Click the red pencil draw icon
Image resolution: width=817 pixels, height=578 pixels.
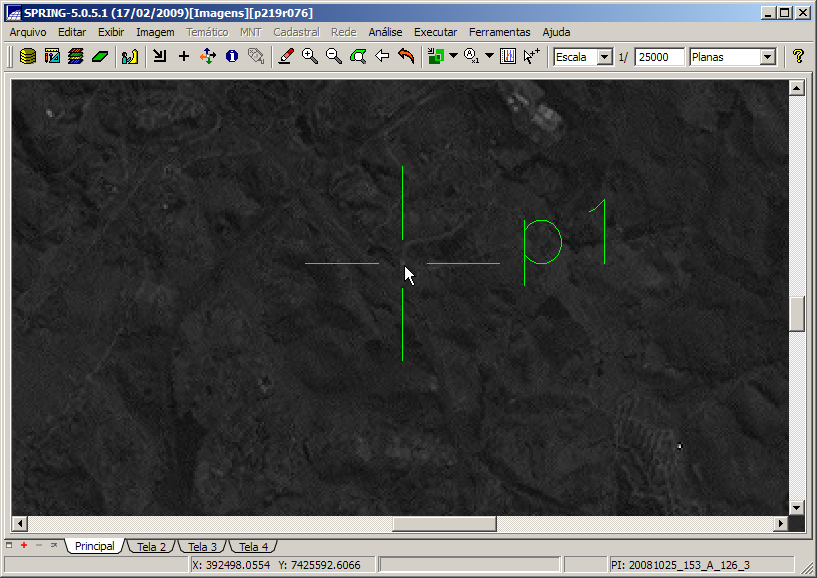(286, 57)
